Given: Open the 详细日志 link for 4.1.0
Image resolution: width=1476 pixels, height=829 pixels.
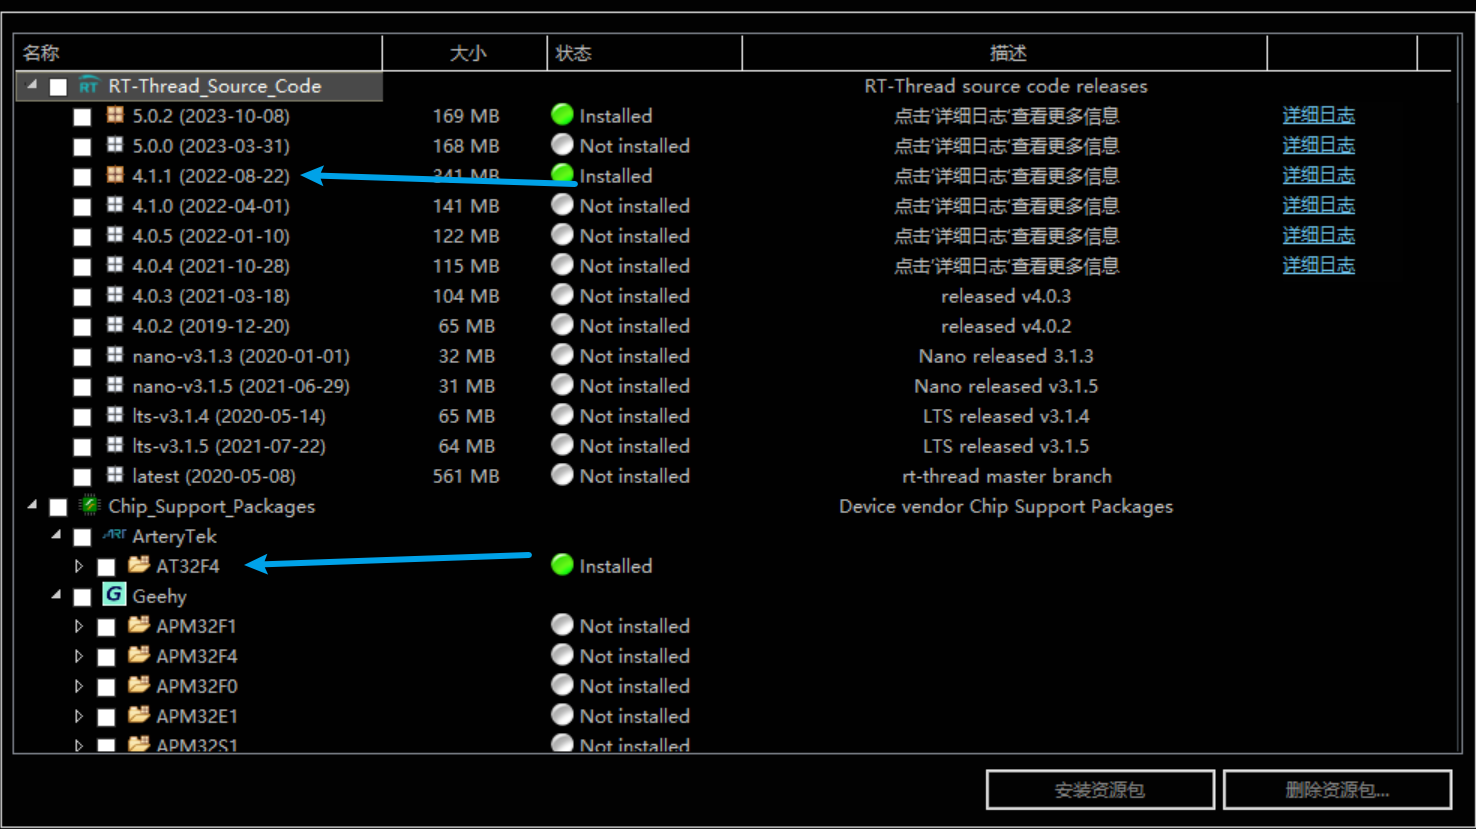Looking at the screenshot, I should (x=1318, y=206).
